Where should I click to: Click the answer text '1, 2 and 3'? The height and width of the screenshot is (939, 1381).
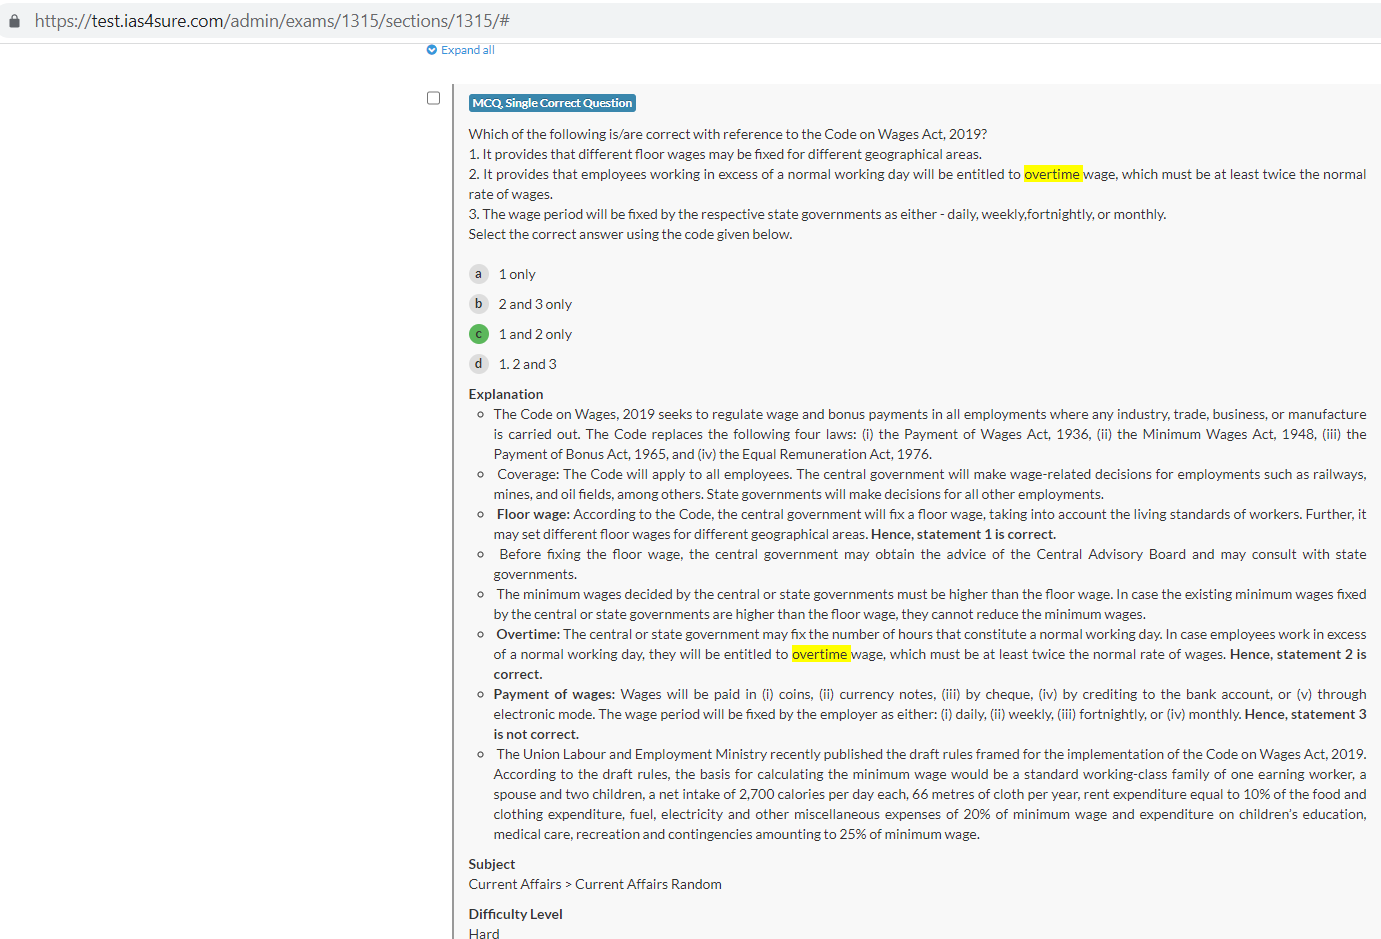point(527,364)
